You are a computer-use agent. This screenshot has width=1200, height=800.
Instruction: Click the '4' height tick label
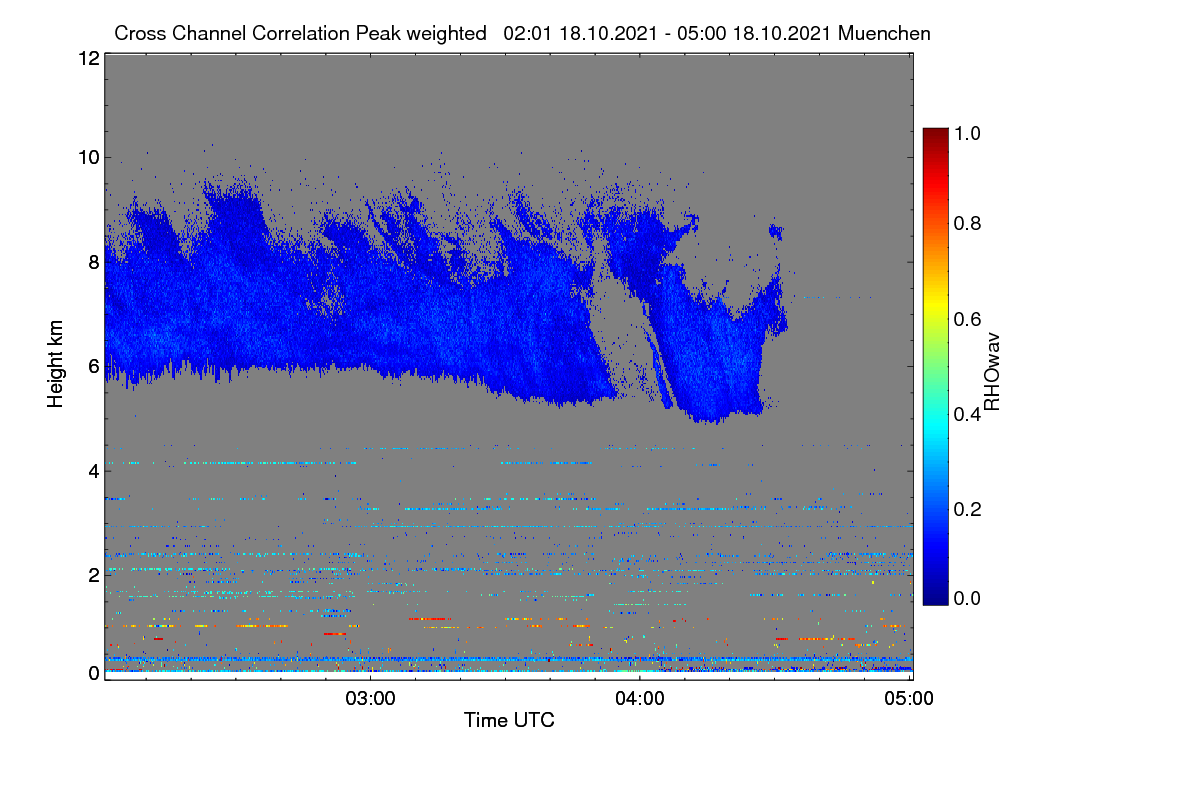[94, 470]
